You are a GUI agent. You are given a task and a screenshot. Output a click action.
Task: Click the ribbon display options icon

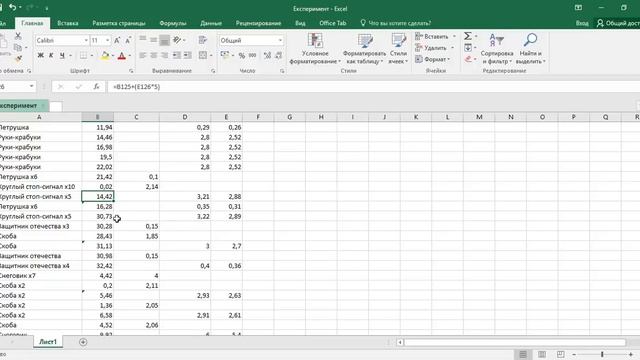[x=578, y=8]
